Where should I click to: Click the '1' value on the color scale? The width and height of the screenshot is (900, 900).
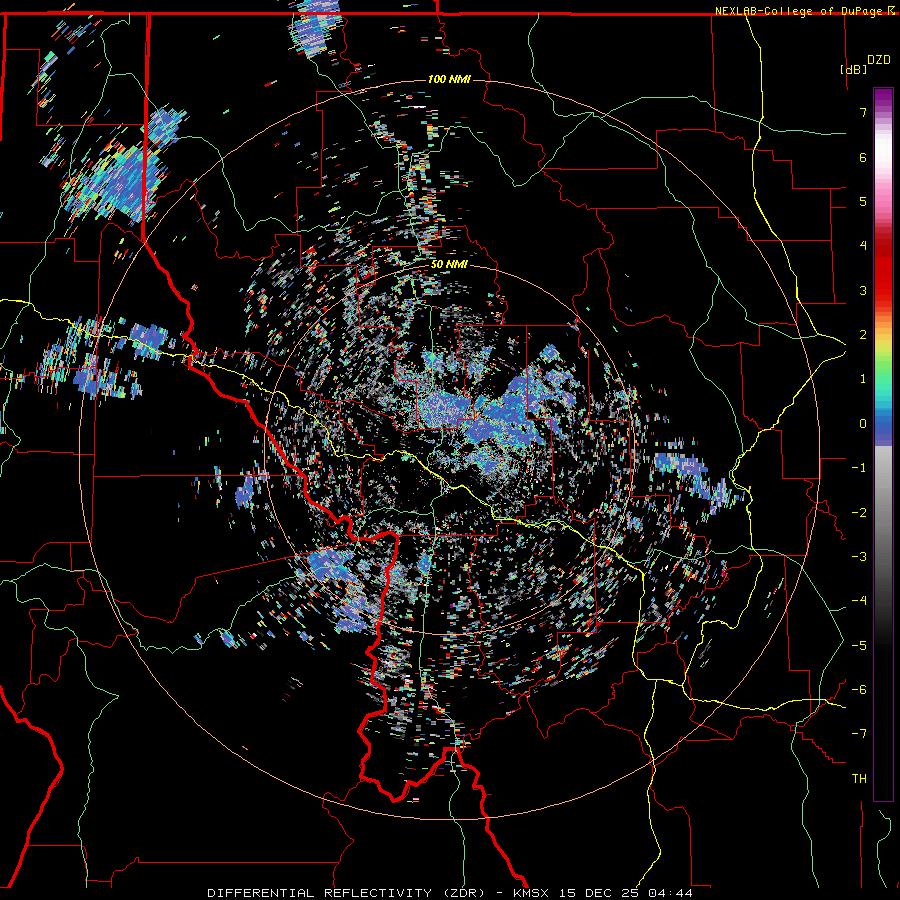tap(863, 379)
